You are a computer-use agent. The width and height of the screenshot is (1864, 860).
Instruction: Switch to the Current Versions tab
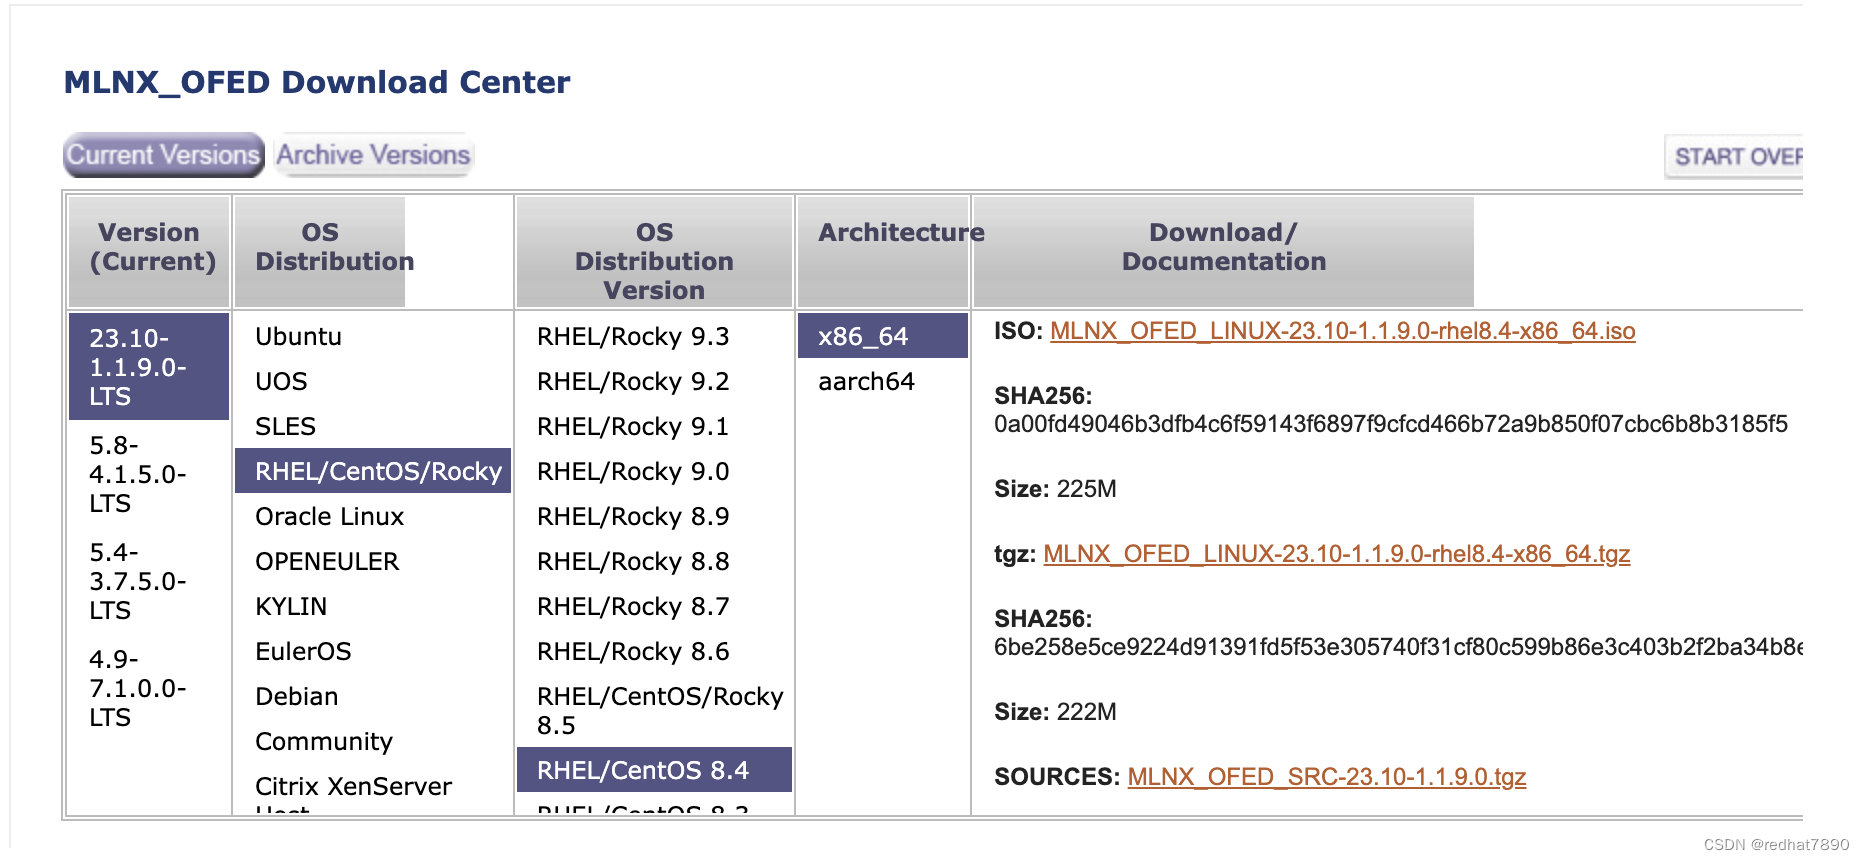(164, 155)
